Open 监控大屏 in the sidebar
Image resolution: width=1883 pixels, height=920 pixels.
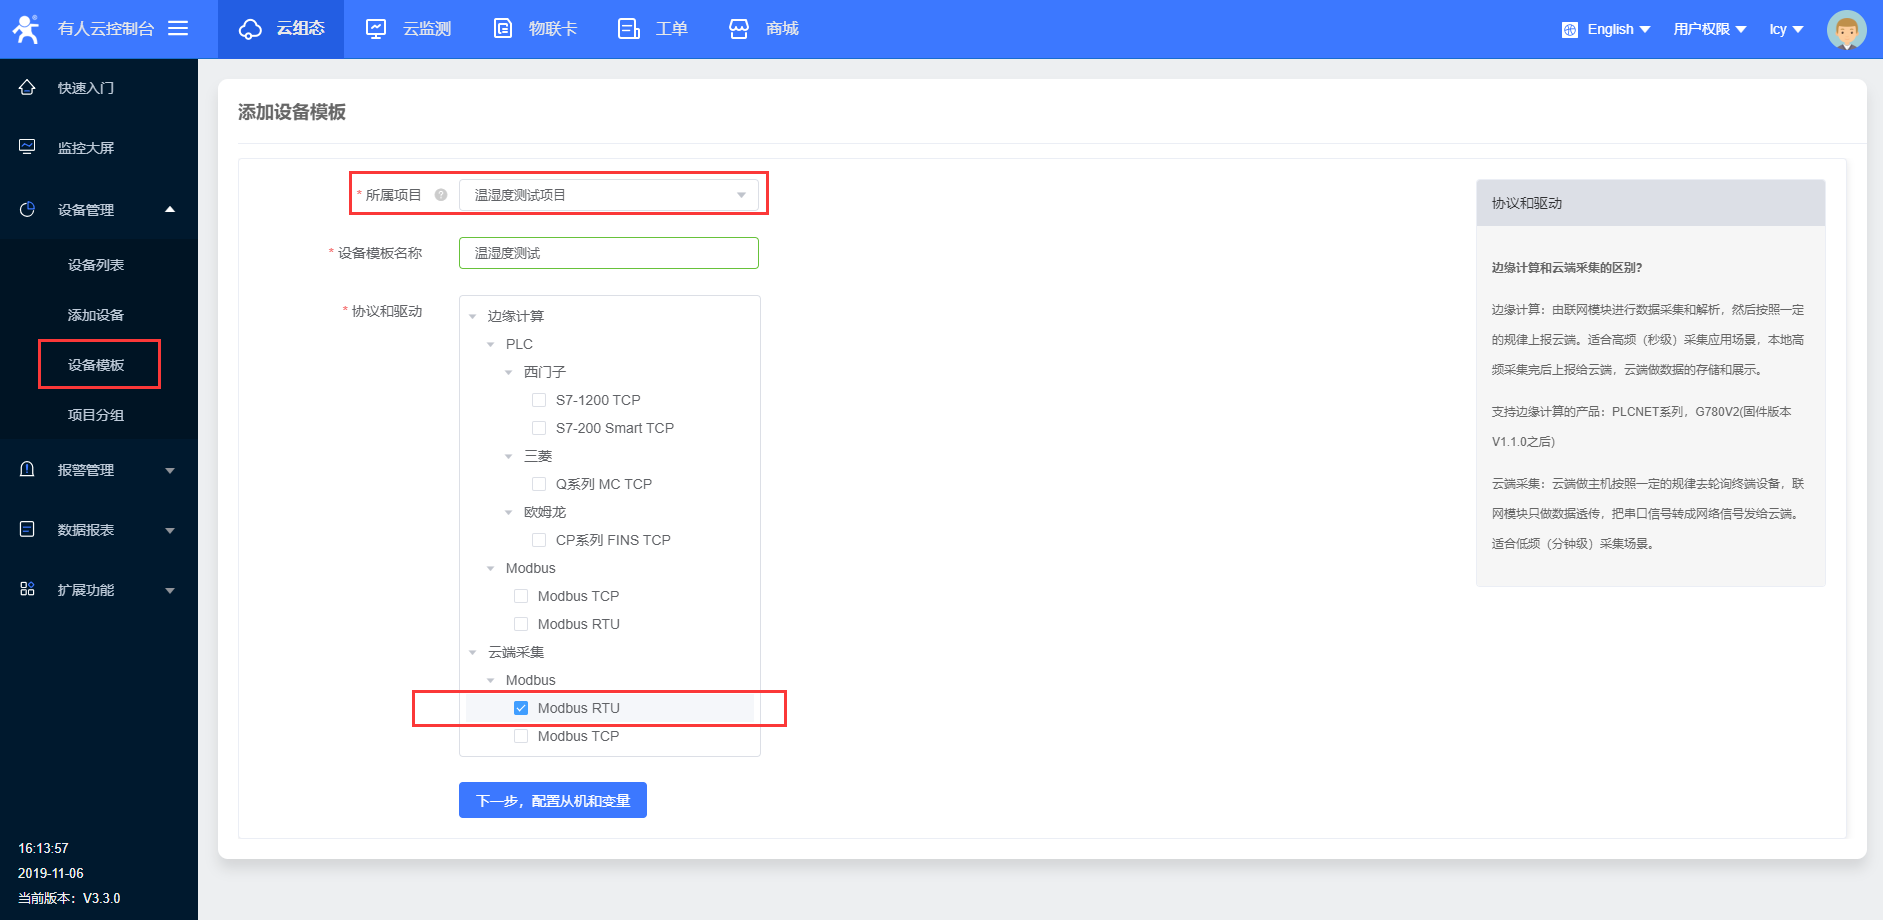pyautogui.click(x=99, y=148)
